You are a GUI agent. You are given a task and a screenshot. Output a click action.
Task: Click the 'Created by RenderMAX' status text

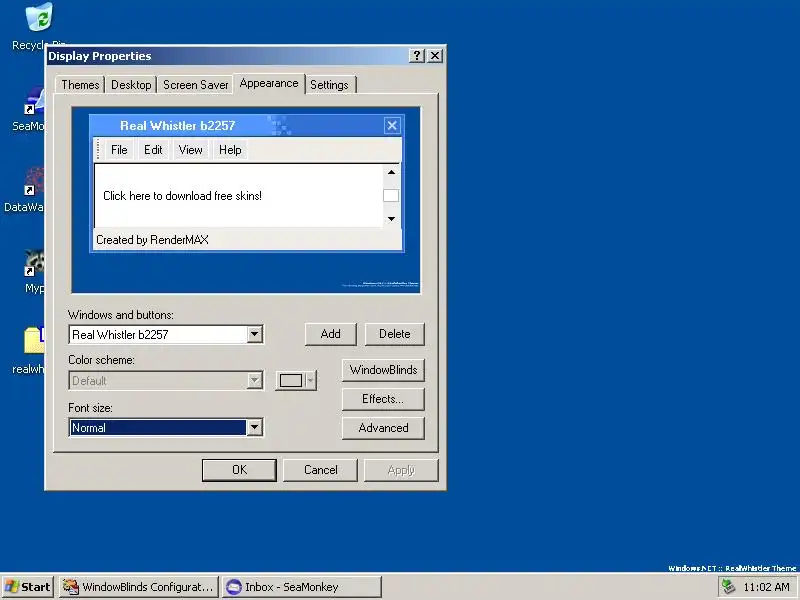[152, 240]
